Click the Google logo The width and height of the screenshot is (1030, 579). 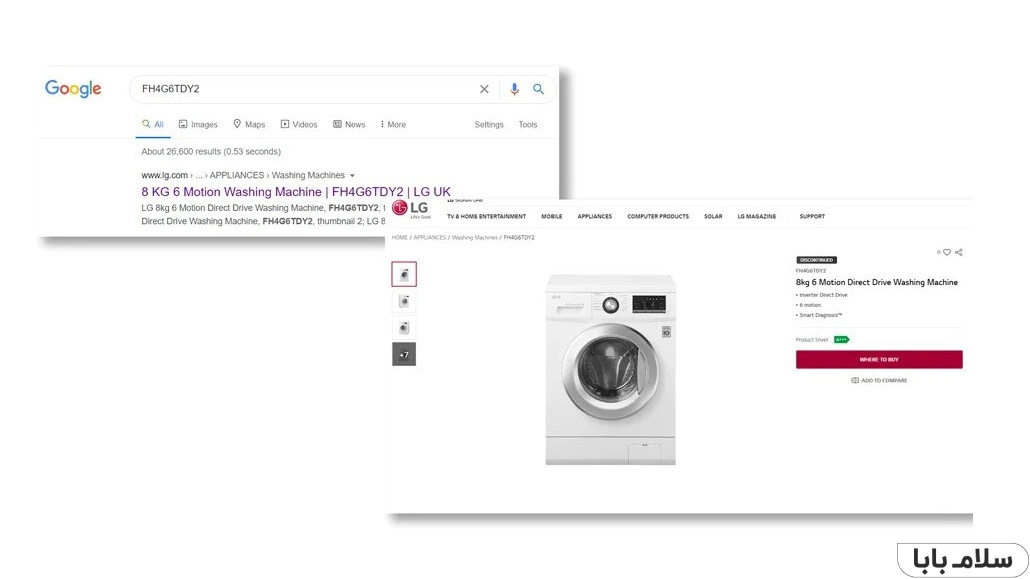[x=73, y=89]
